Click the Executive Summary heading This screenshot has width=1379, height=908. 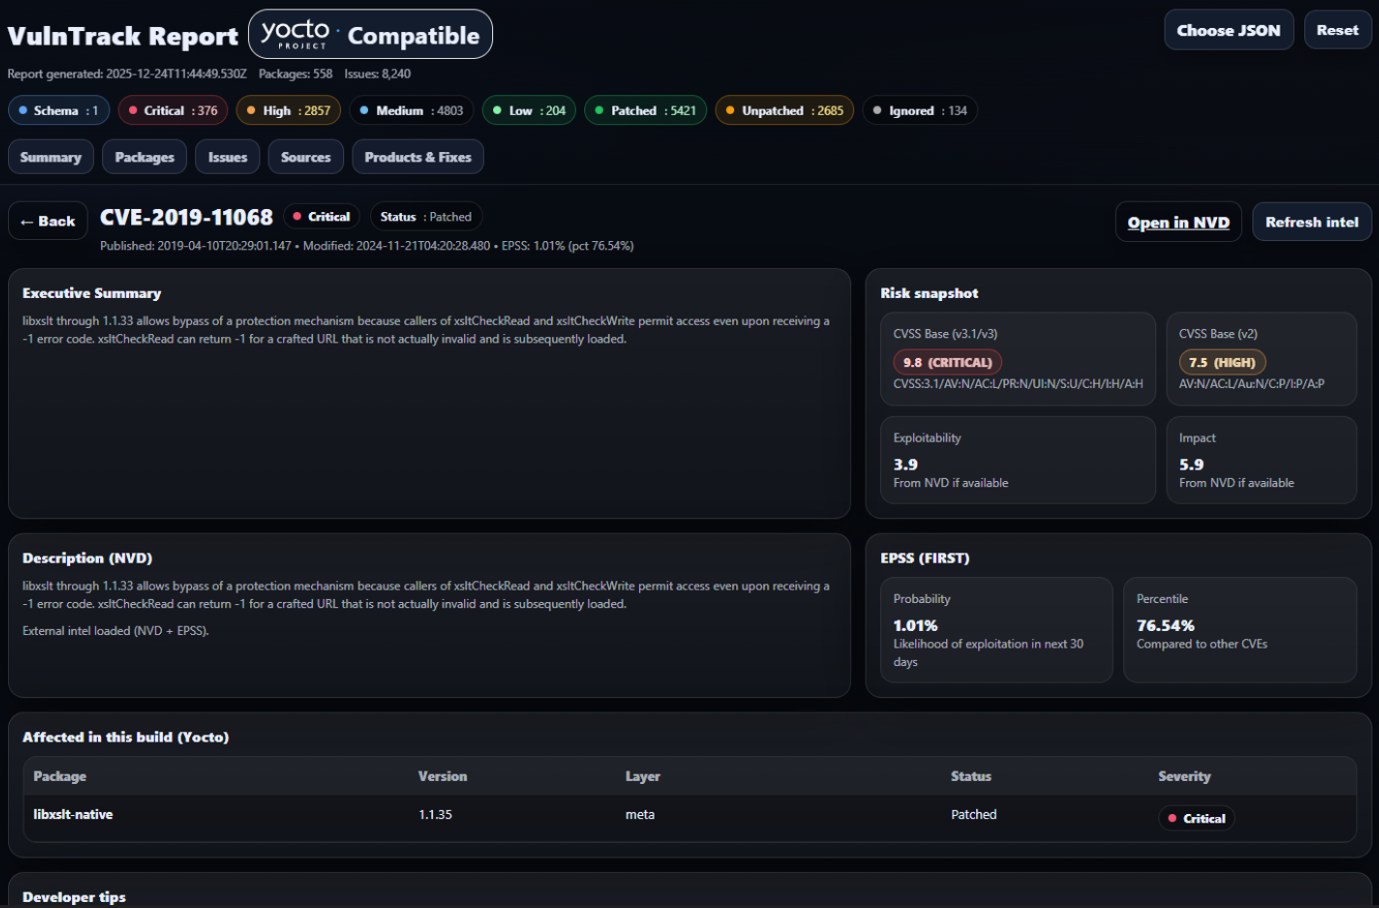point(92,293)
